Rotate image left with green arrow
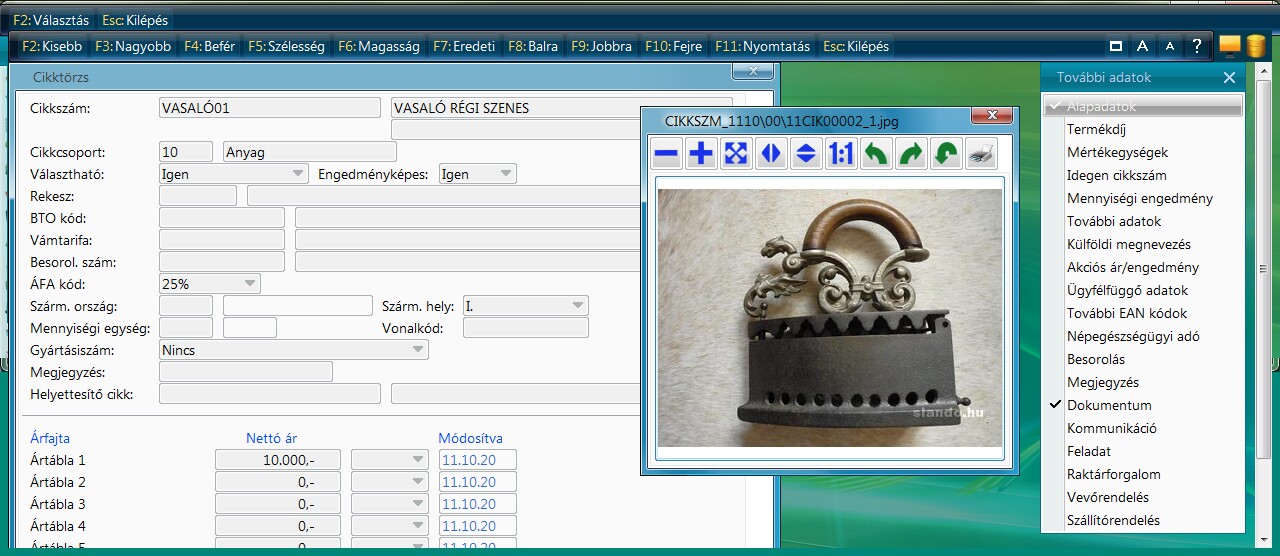The width and height of the screenshot is (1280, 556). 877,154
